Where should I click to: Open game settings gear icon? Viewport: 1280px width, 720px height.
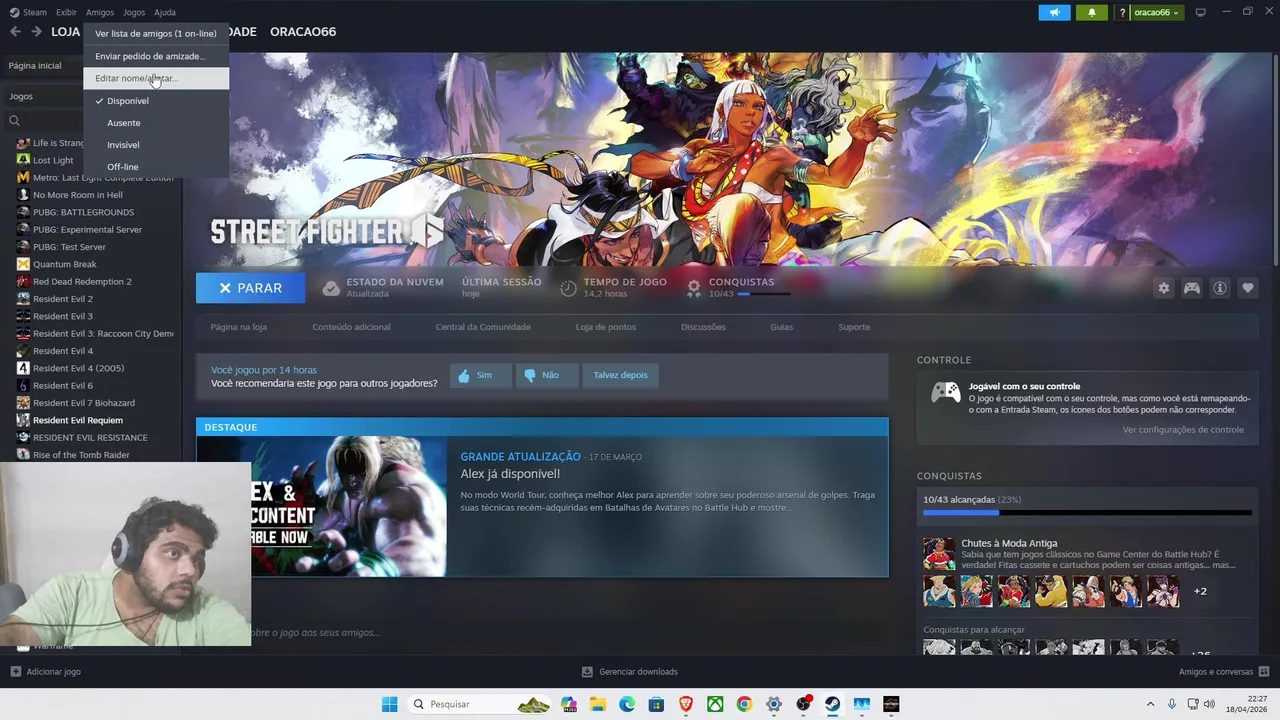click(x=1163, y=288)
